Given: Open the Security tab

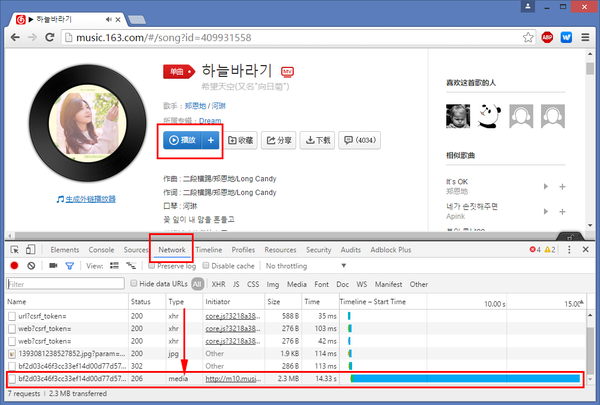Looking at the screenshot, I should click(318, 250).
